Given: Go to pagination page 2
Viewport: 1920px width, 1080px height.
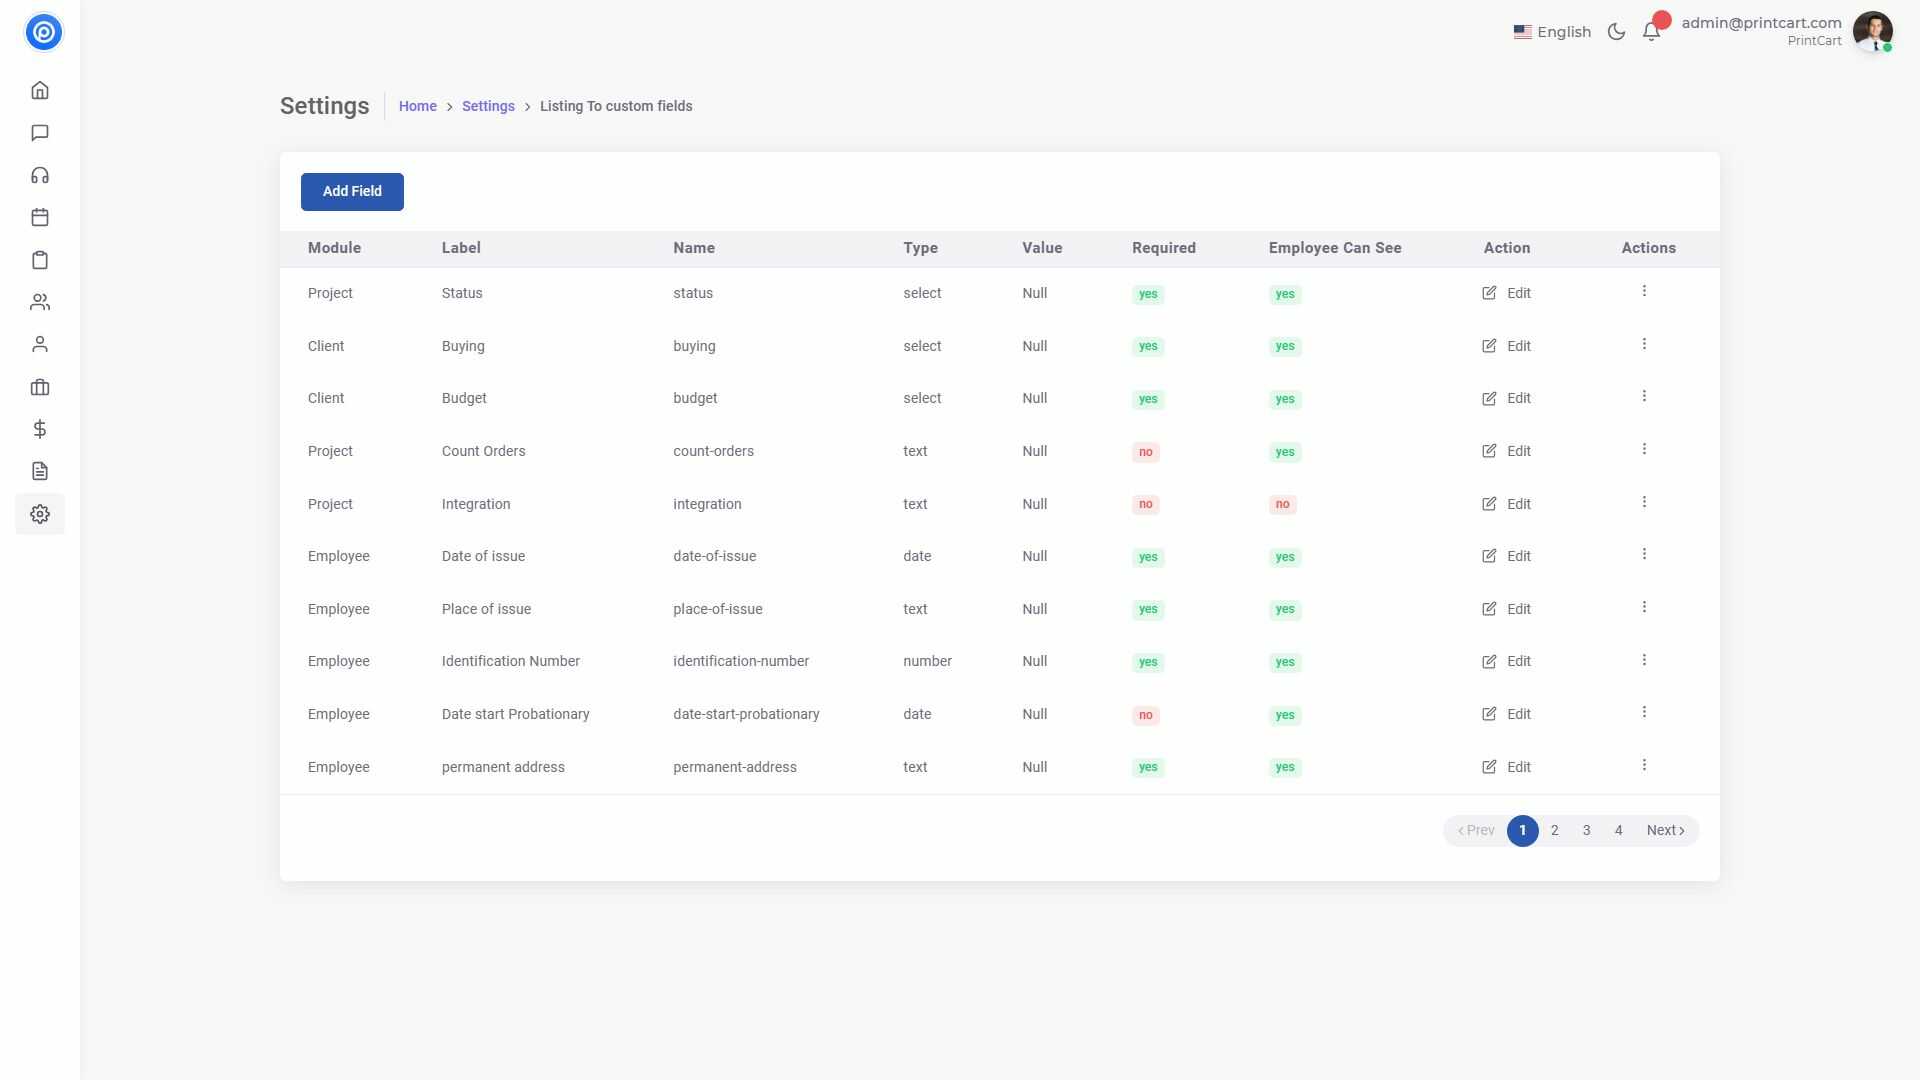Looking at the screenshot, I should pos(1554,830).
